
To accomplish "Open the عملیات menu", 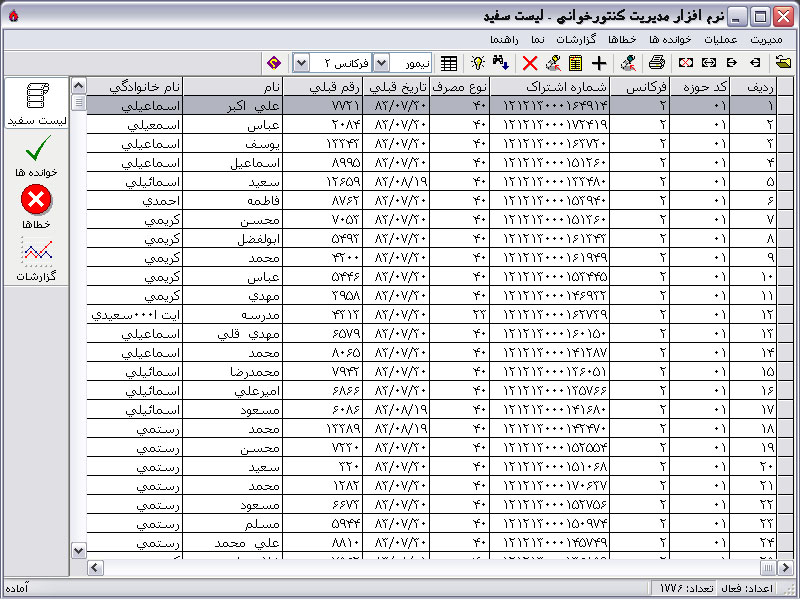I will coord(719,39).
